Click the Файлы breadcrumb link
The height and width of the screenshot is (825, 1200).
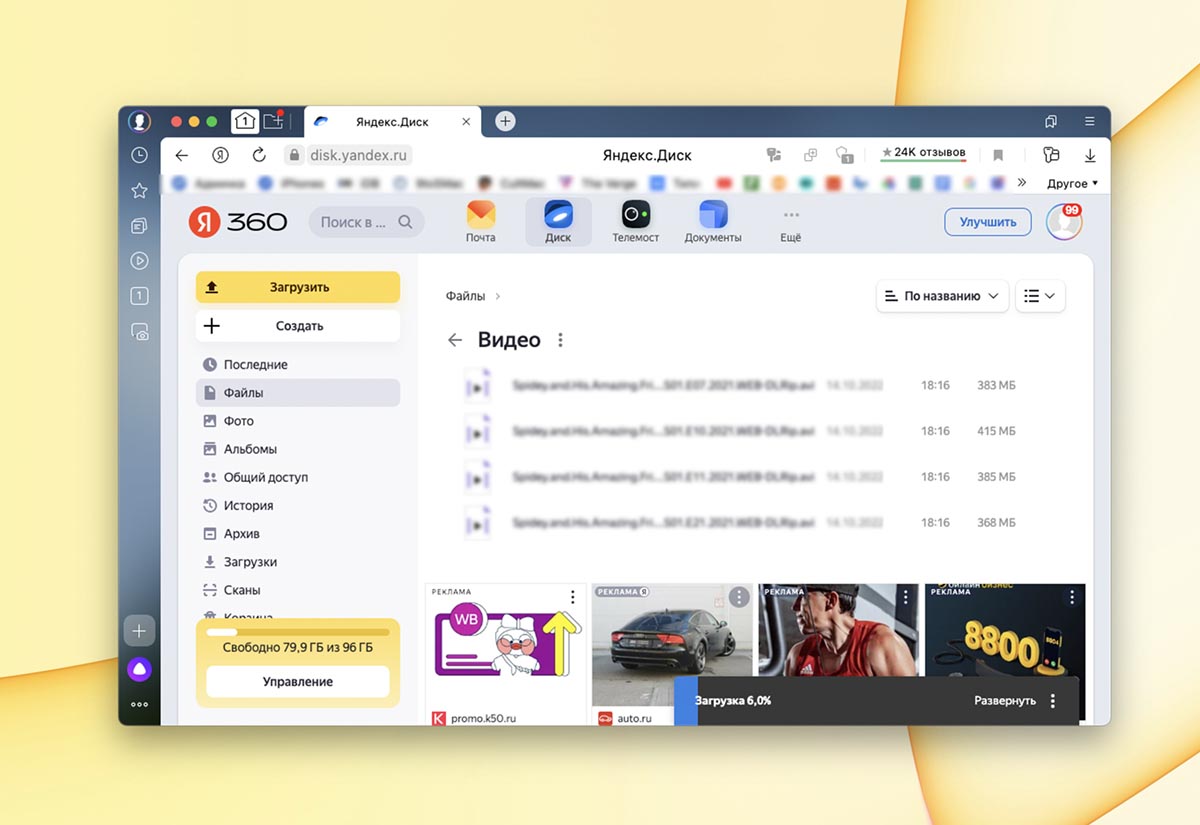465,296
